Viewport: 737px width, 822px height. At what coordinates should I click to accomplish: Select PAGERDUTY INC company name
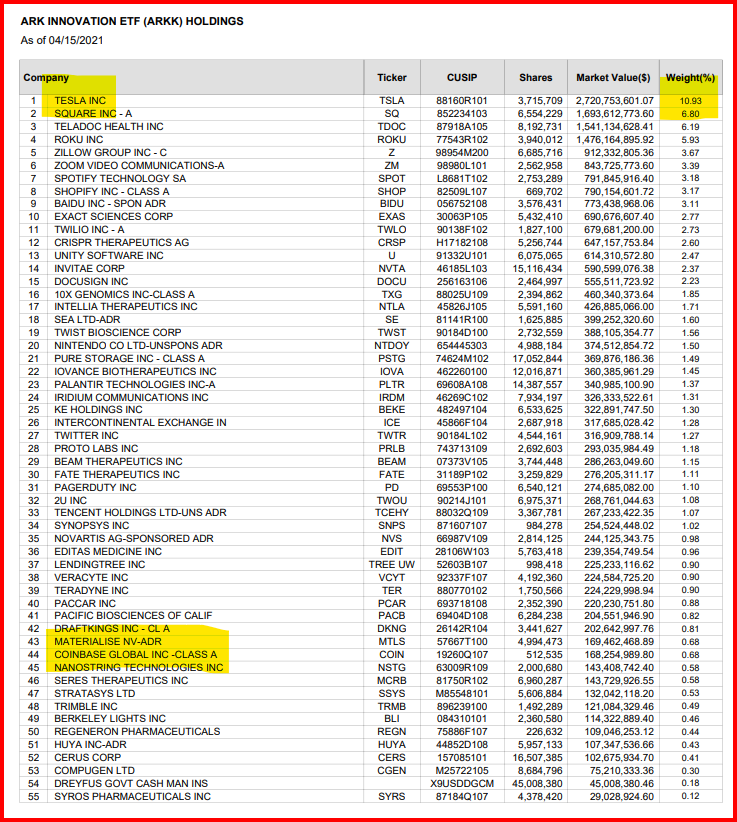pos(95,488)
